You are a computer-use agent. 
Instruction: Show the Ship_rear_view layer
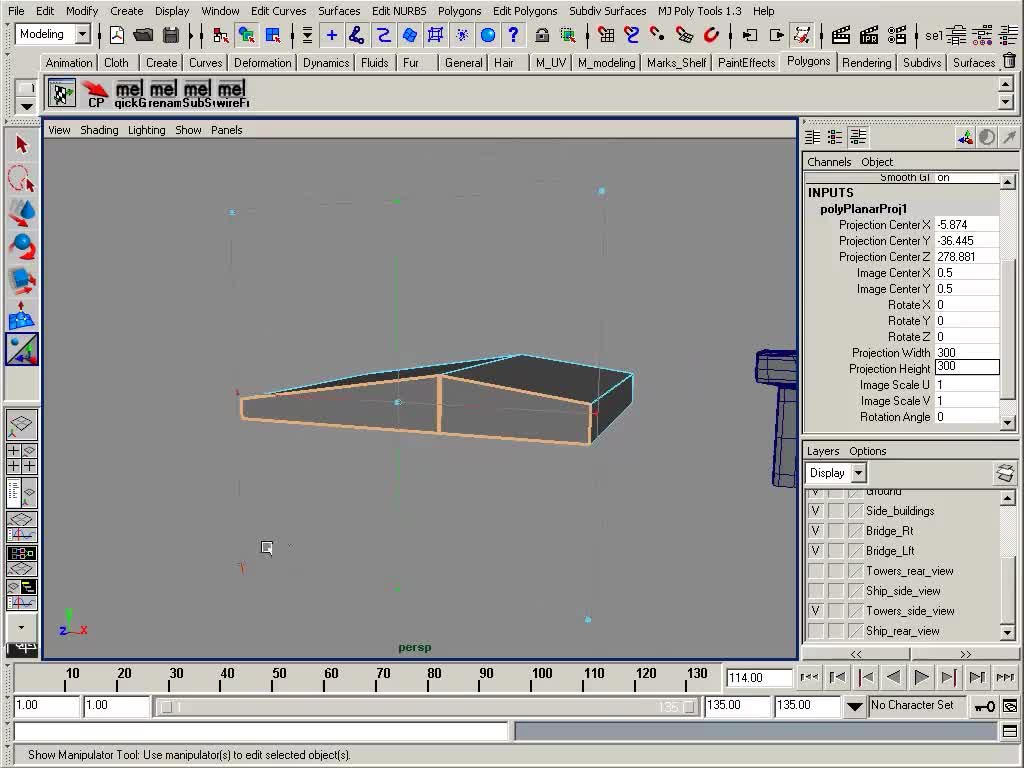[815, 631]
